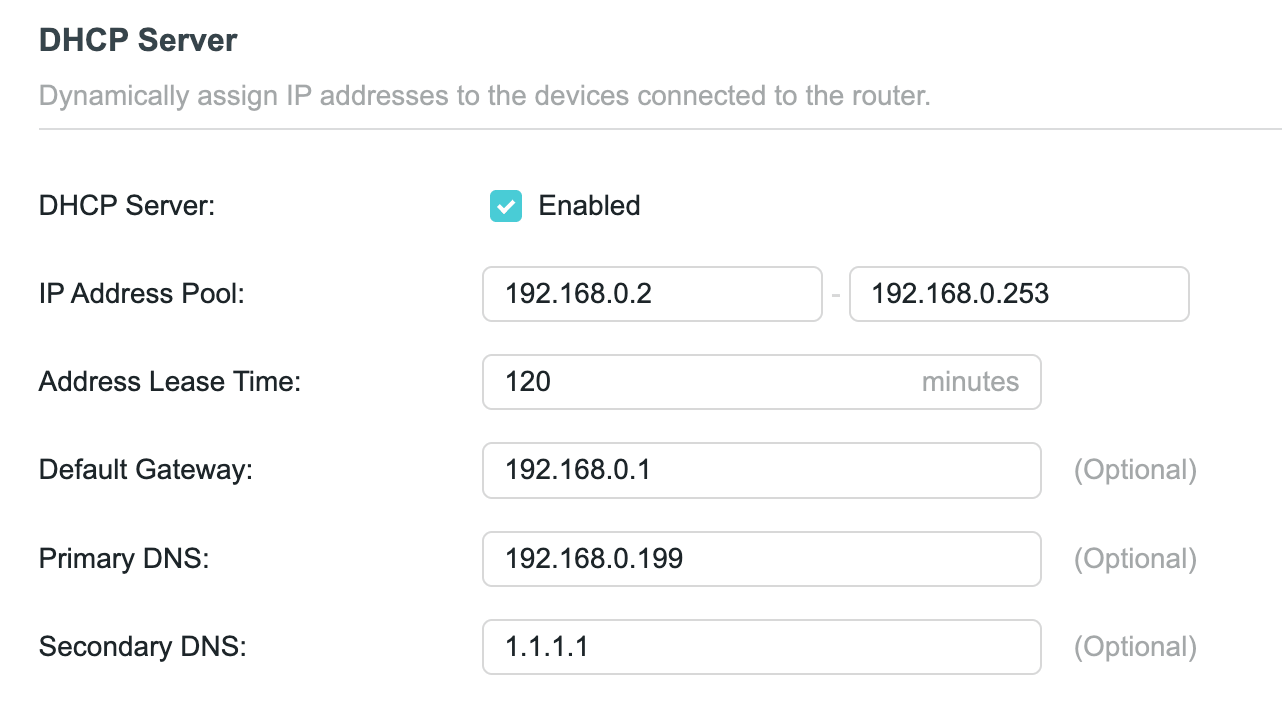Click "(Optional)" hint beside Secondary DNS
Image resolution: width=1282 pixels, height=714 pixels.
coord(1135,646)
